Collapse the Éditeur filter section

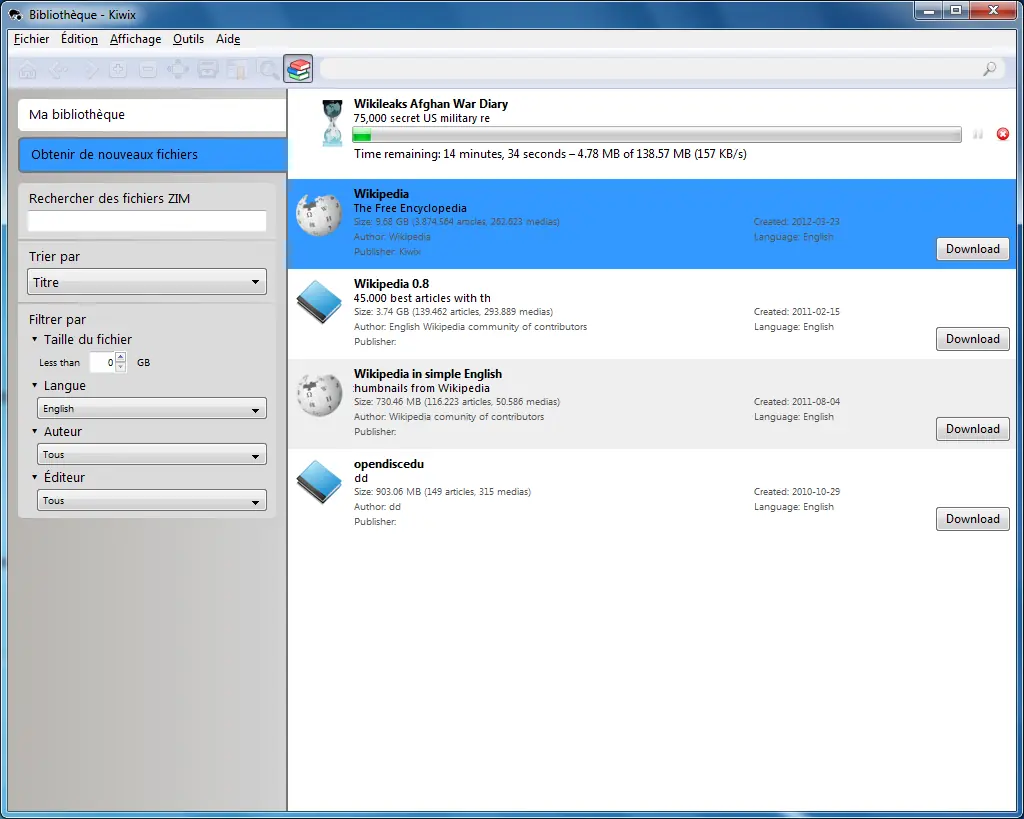click(35, 477)
